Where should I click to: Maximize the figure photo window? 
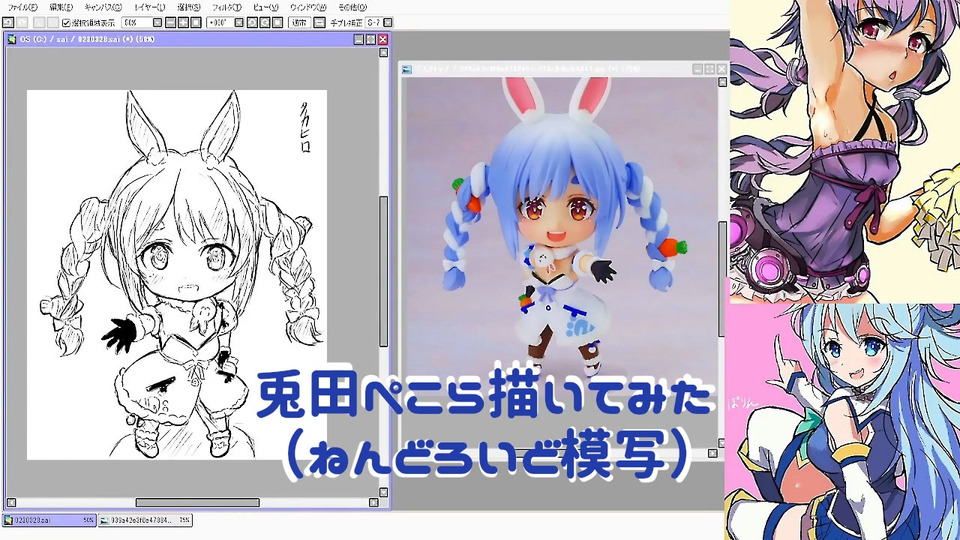point(710,69)
